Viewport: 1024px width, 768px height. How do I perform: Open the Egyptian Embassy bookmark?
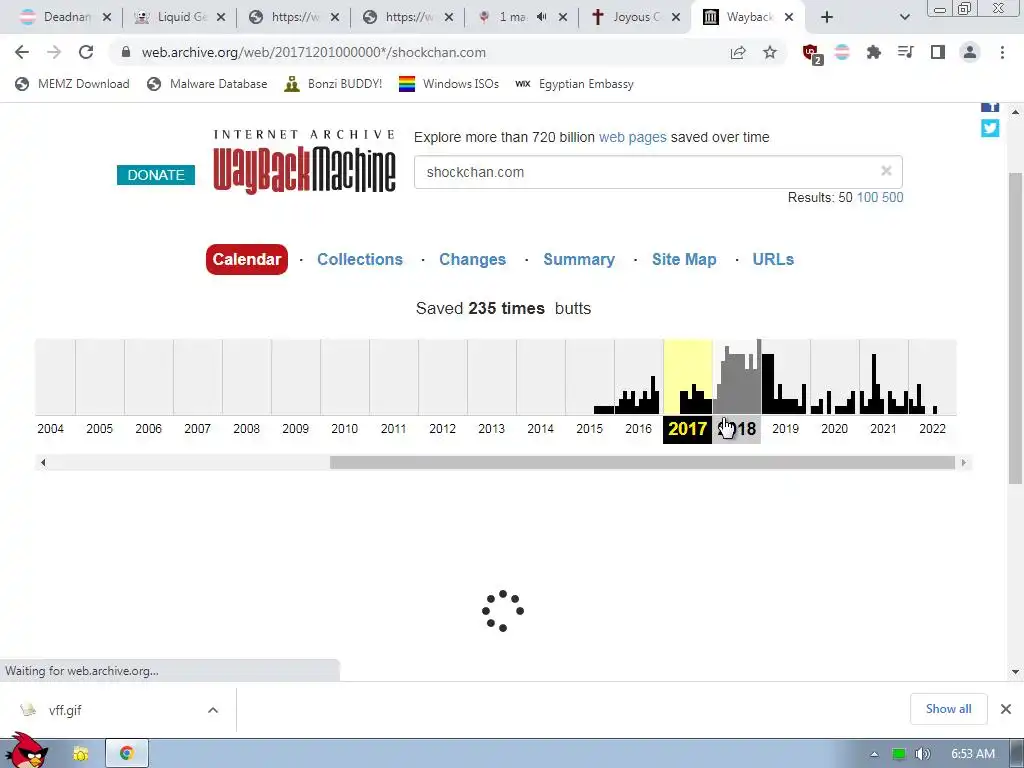coord(574,84)
